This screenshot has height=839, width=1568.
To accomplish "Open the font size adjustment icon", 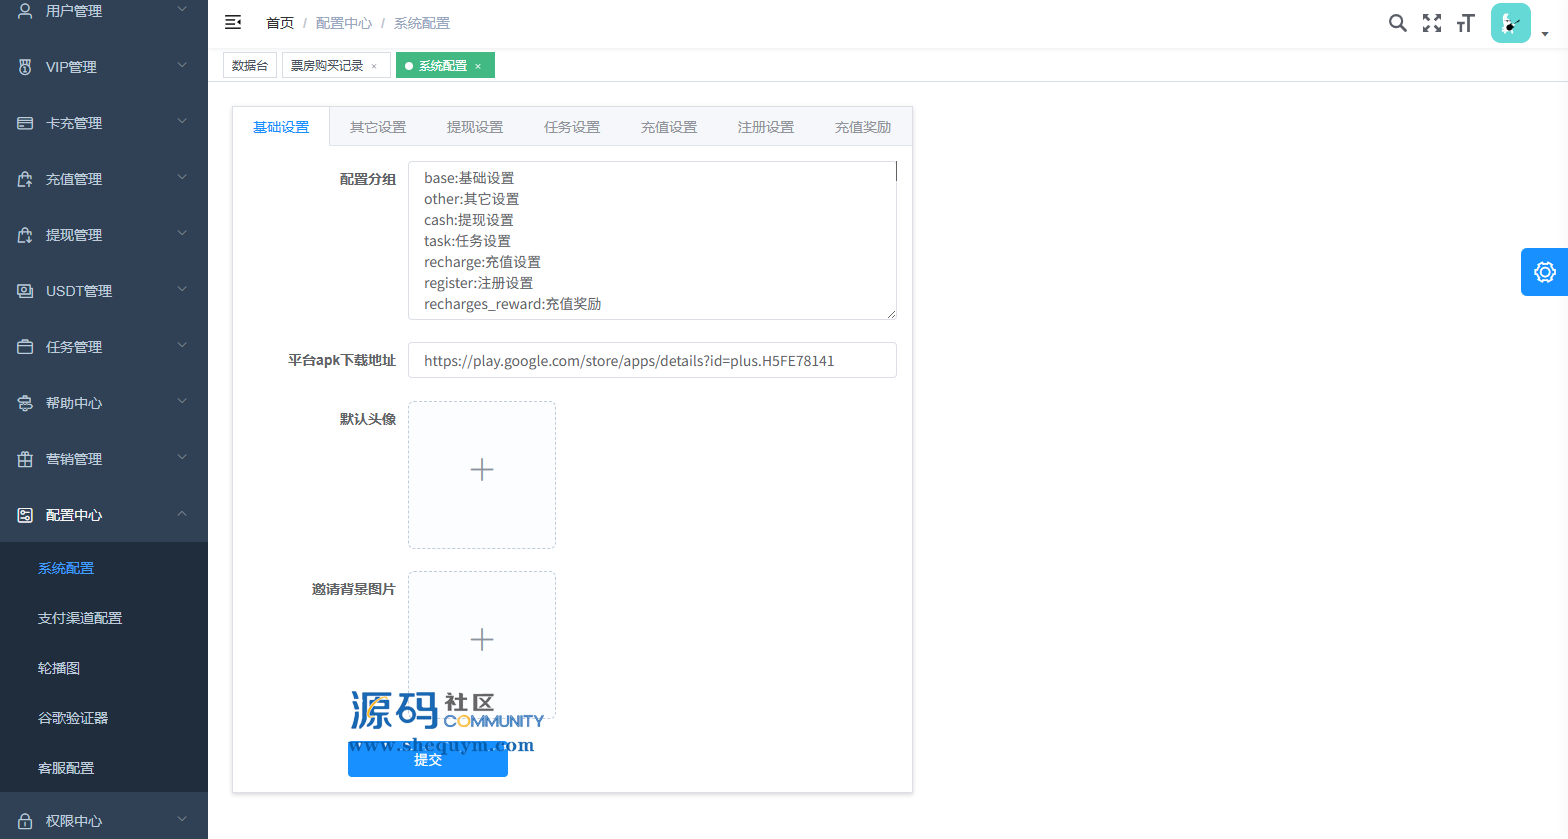I will click(x=1466, y=23).
